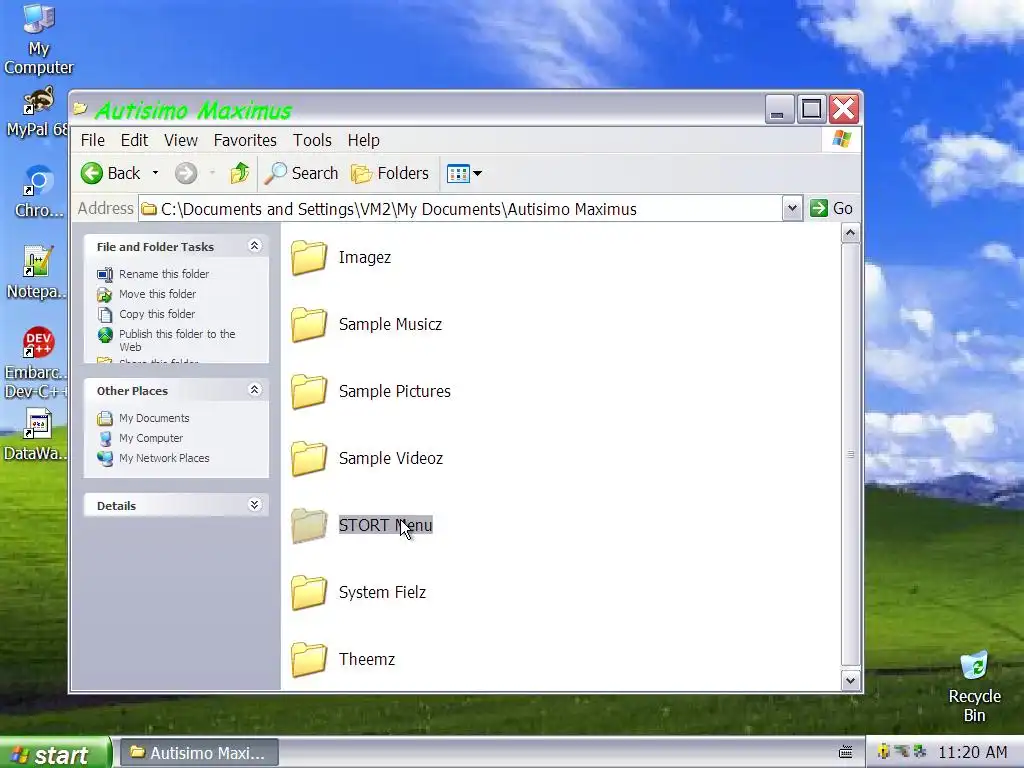The width and height of the screenshot is (1024, 768).
Task: Select the Imagez folder name
Action: click(364, 257)
